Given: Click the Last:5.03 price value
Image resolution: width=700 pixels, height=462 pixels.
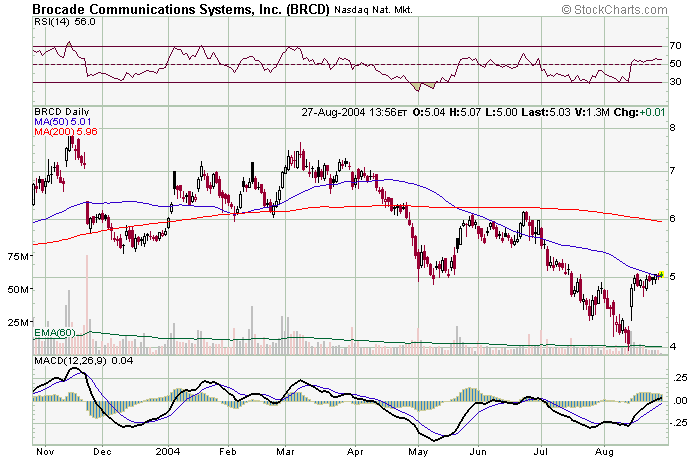Looking at the screenshot, I should click(546, 112).
